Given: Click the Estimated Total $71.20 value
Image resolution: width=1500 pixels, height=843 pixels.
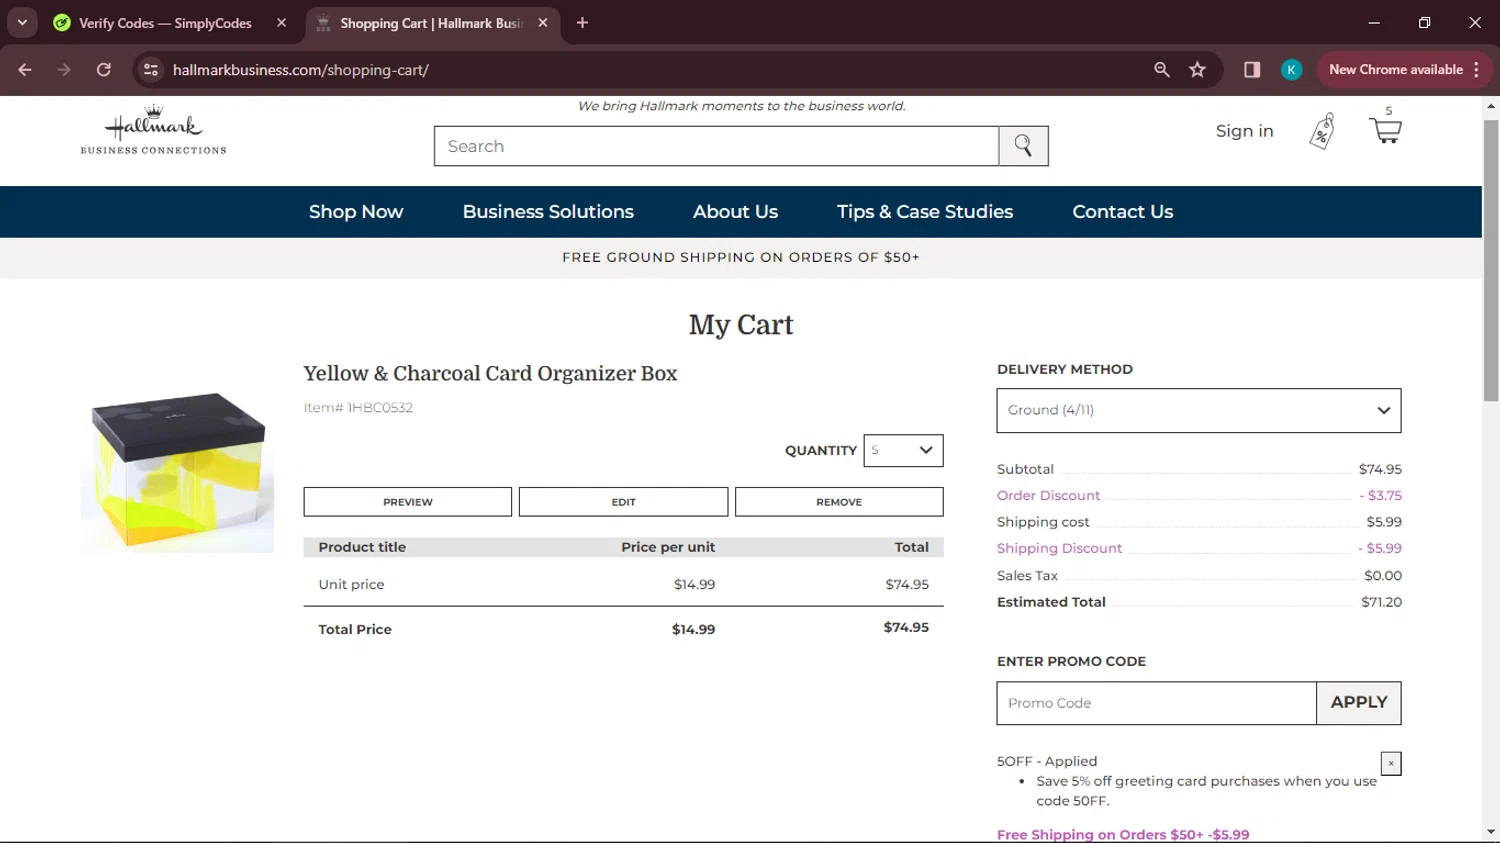Looking at the screenshot, I should click(x=1381, y=602).
